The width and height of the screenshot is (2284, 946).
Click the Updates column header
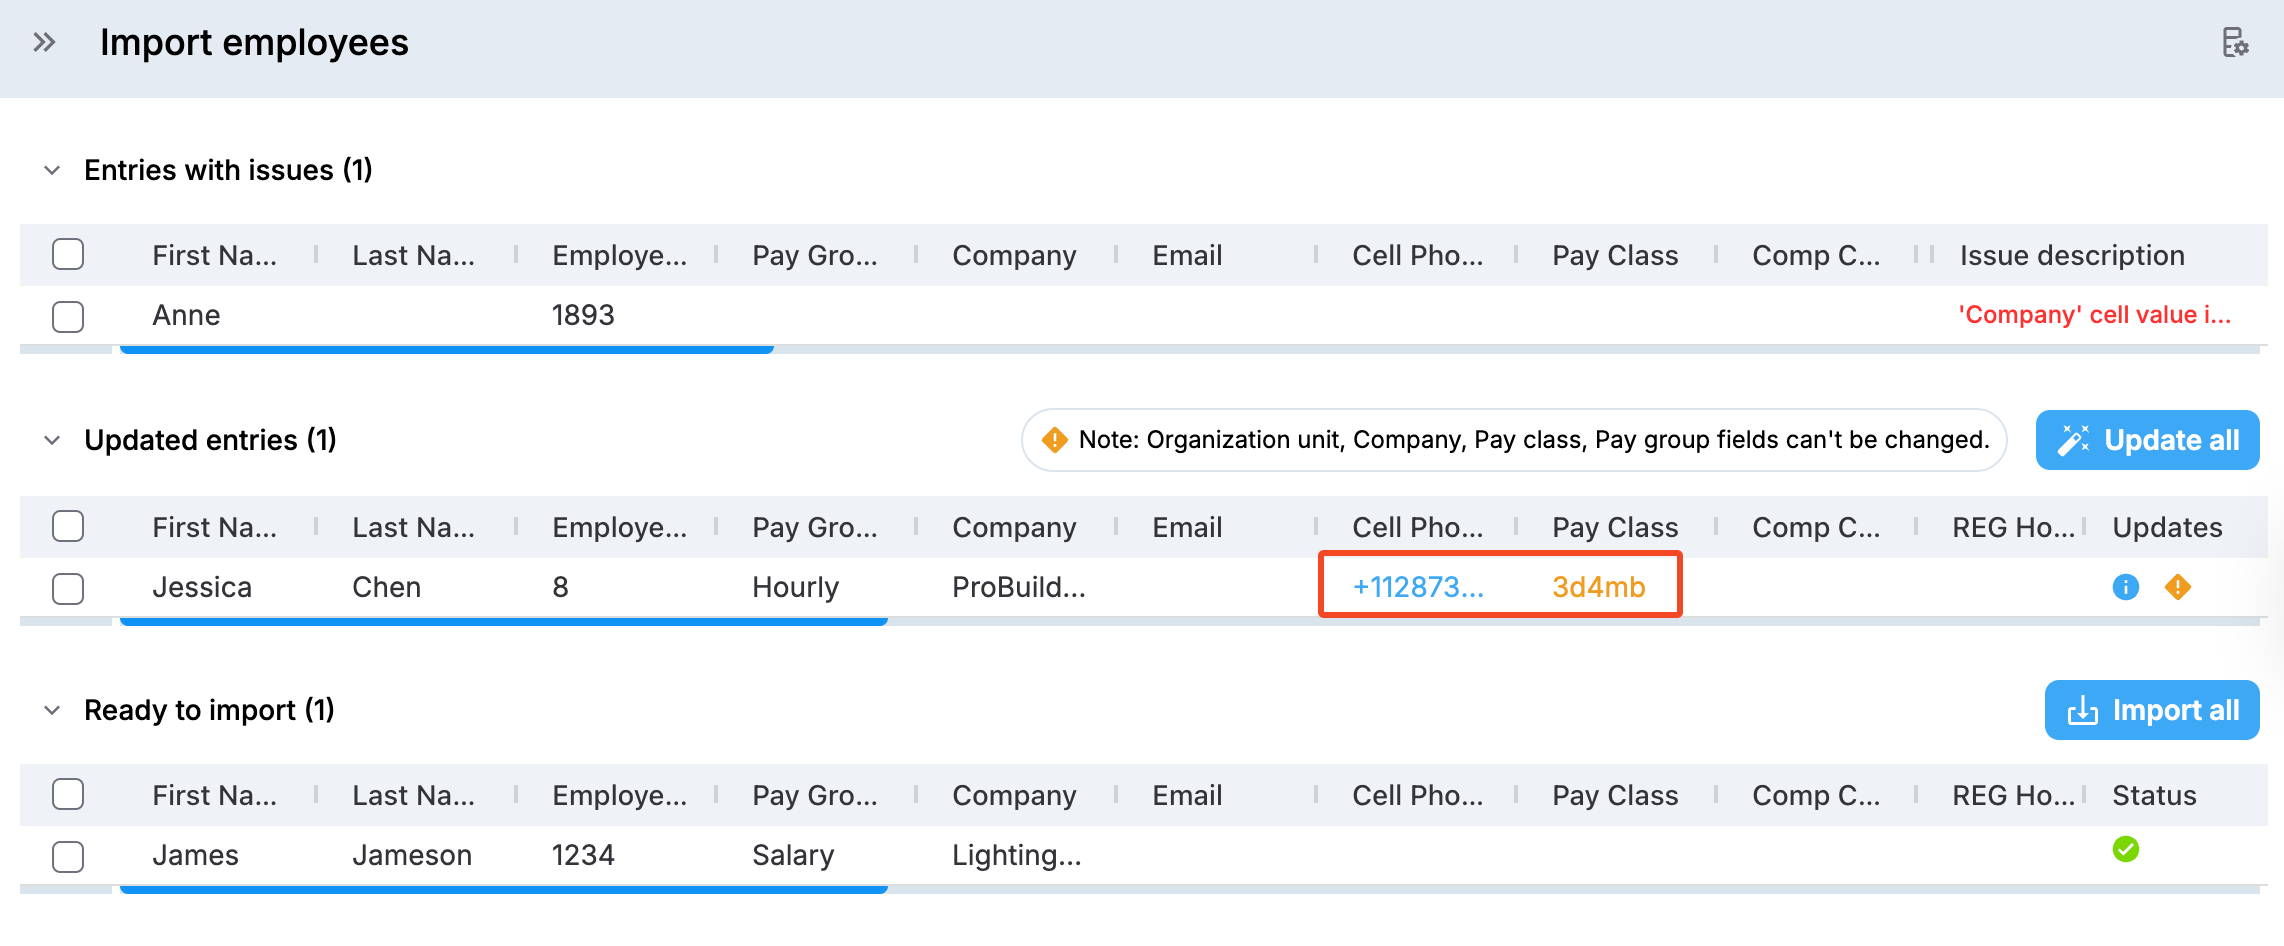(x=2167, y=527)
